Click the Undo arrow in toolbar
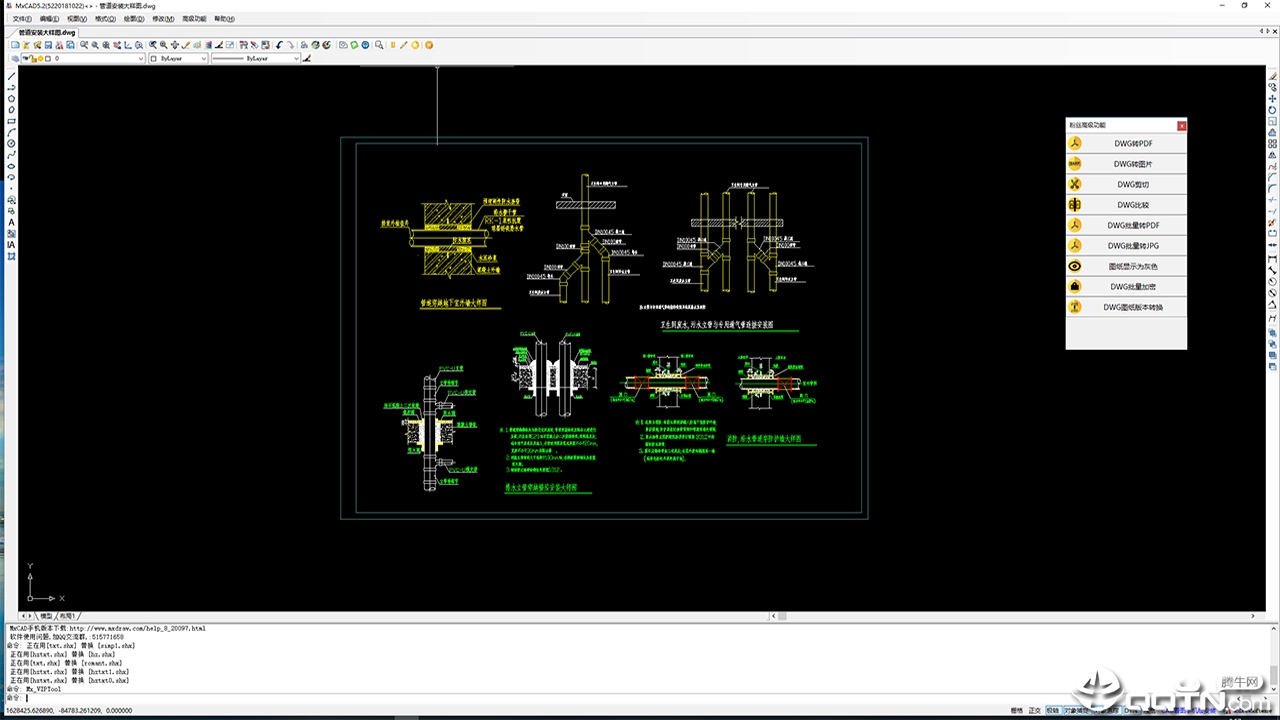1280x720 pixels. click(279, 45)
